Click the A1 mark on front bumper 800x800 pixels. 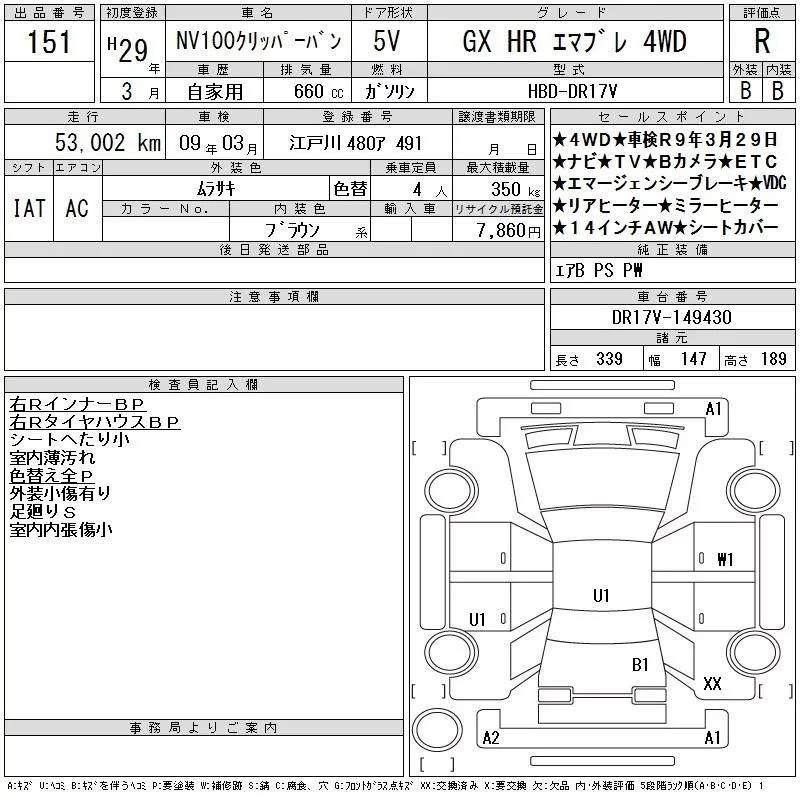click(x=713, y=409)
